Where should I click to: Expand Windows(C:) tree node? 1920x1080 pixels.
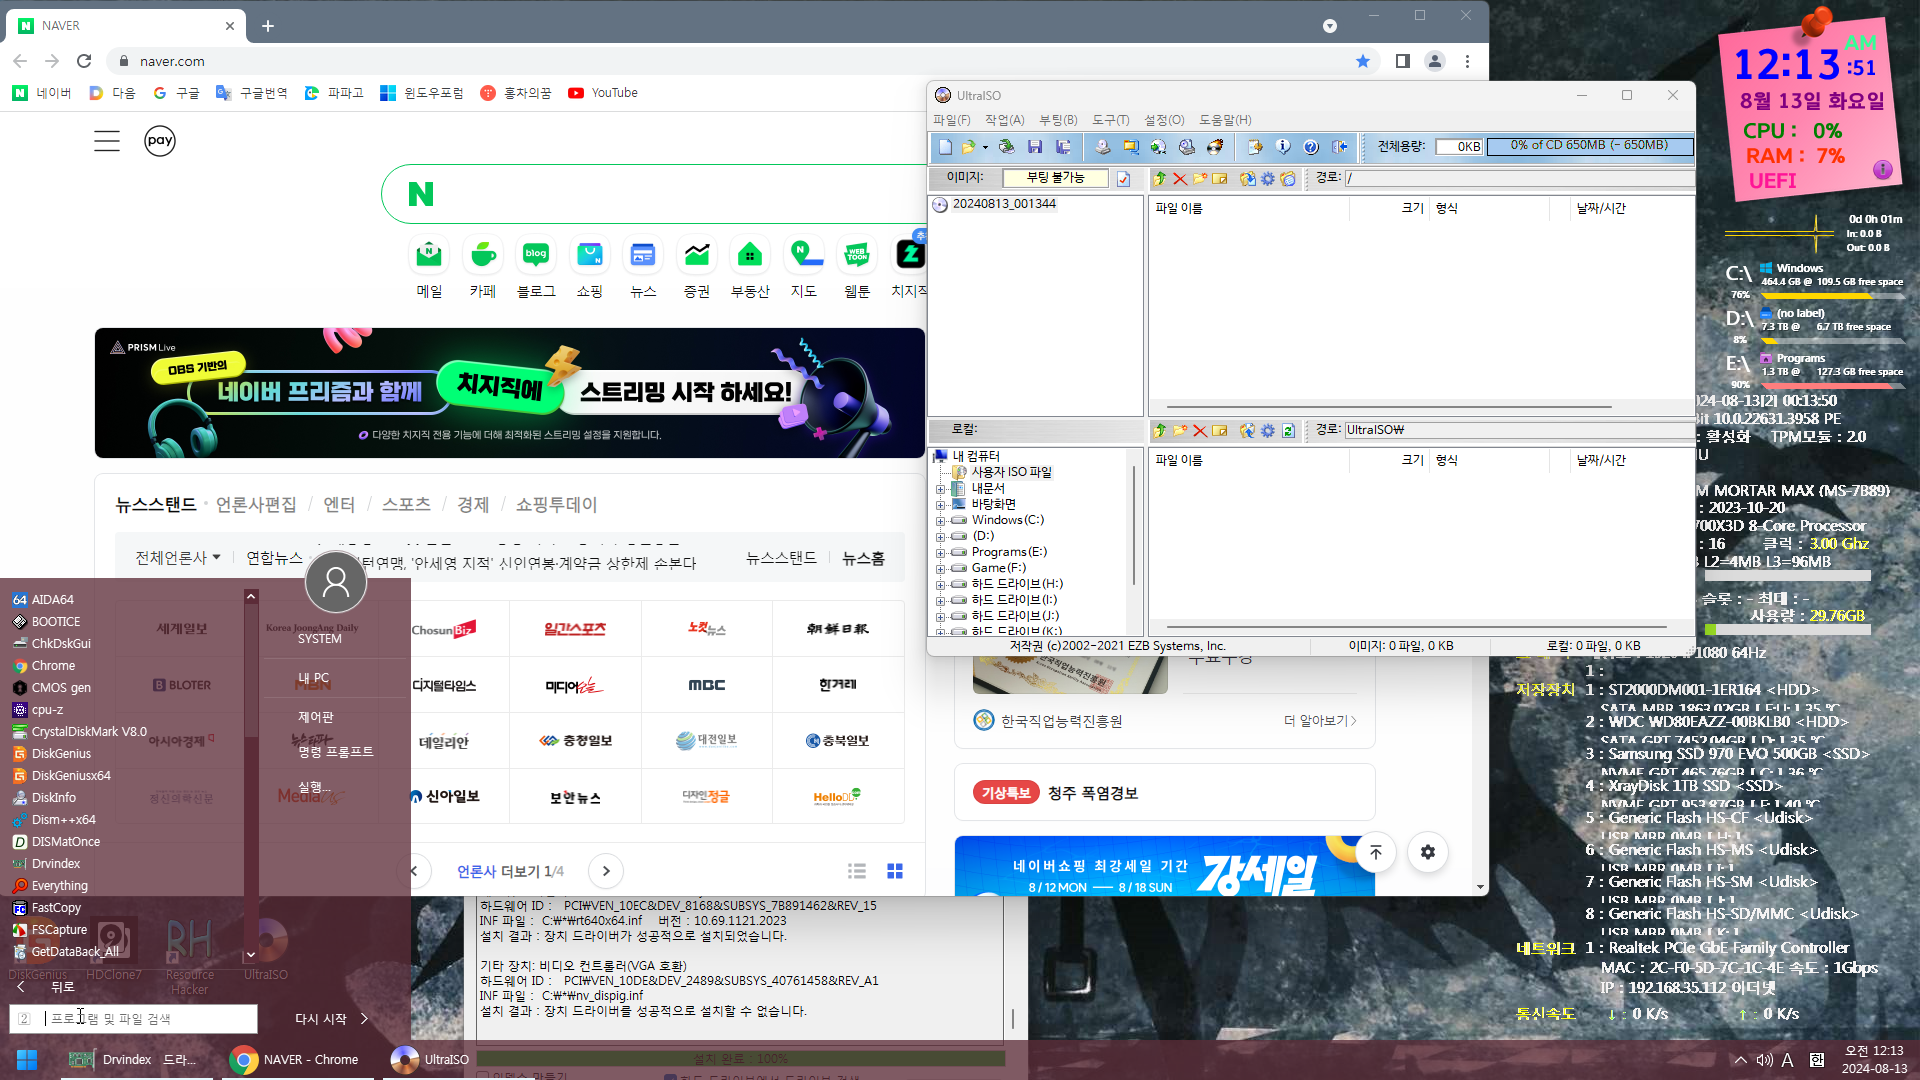(940, 521)
